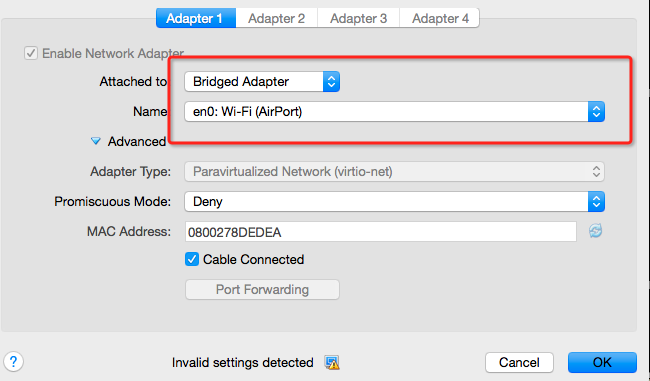Uncheck the Cable Connected checkbox
This screenshot has height=381, width=650.
192,260
